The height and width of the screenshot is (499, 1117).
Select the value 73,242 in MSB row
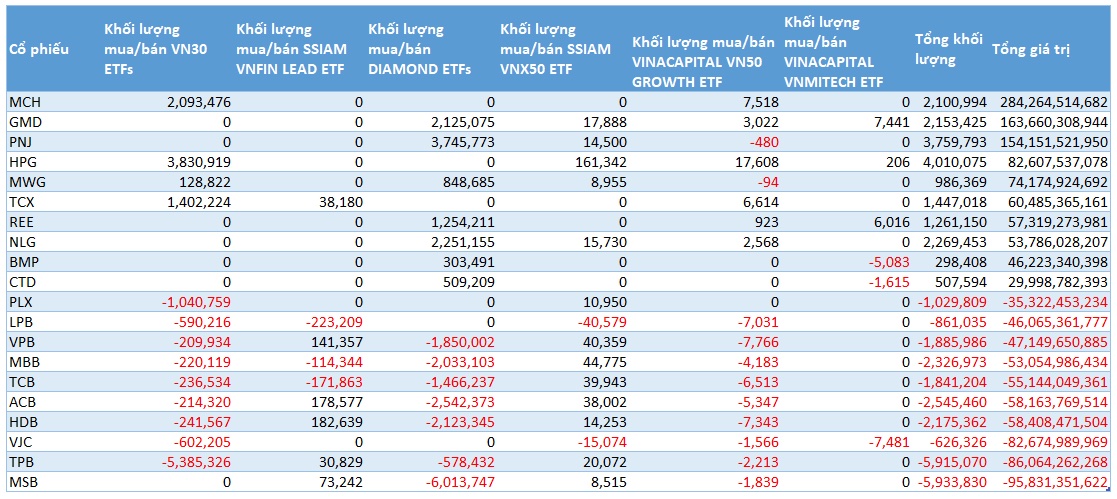click(342, 480)
